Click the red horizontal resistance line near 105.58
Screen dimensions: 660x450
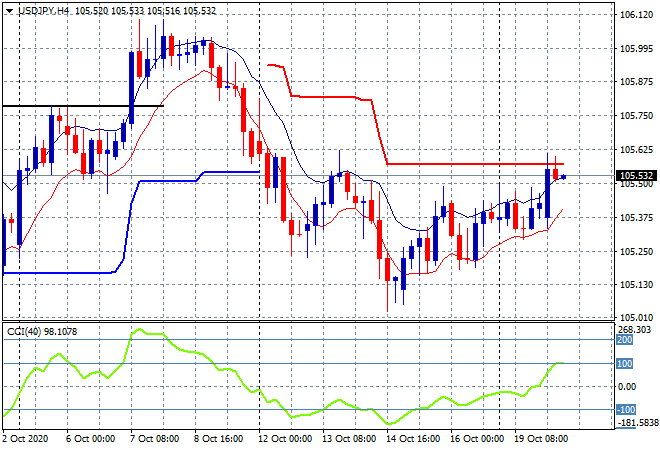point(470,163)
